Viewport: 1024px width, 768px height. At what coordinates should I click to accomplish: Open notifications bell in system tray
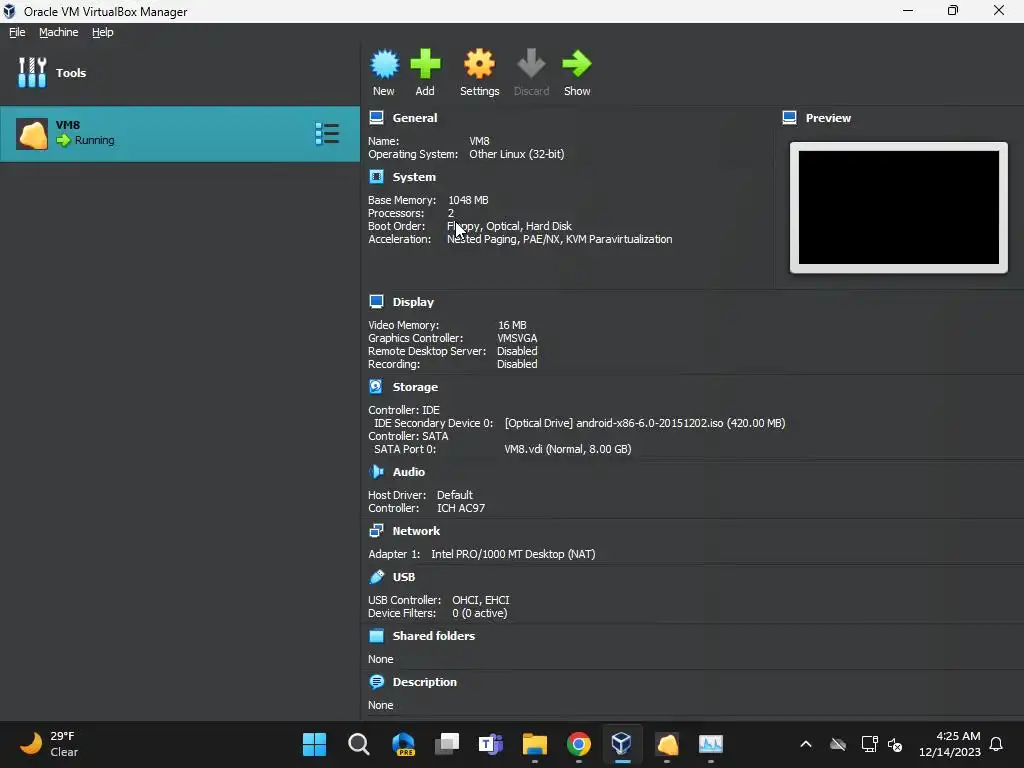point(996,744)
